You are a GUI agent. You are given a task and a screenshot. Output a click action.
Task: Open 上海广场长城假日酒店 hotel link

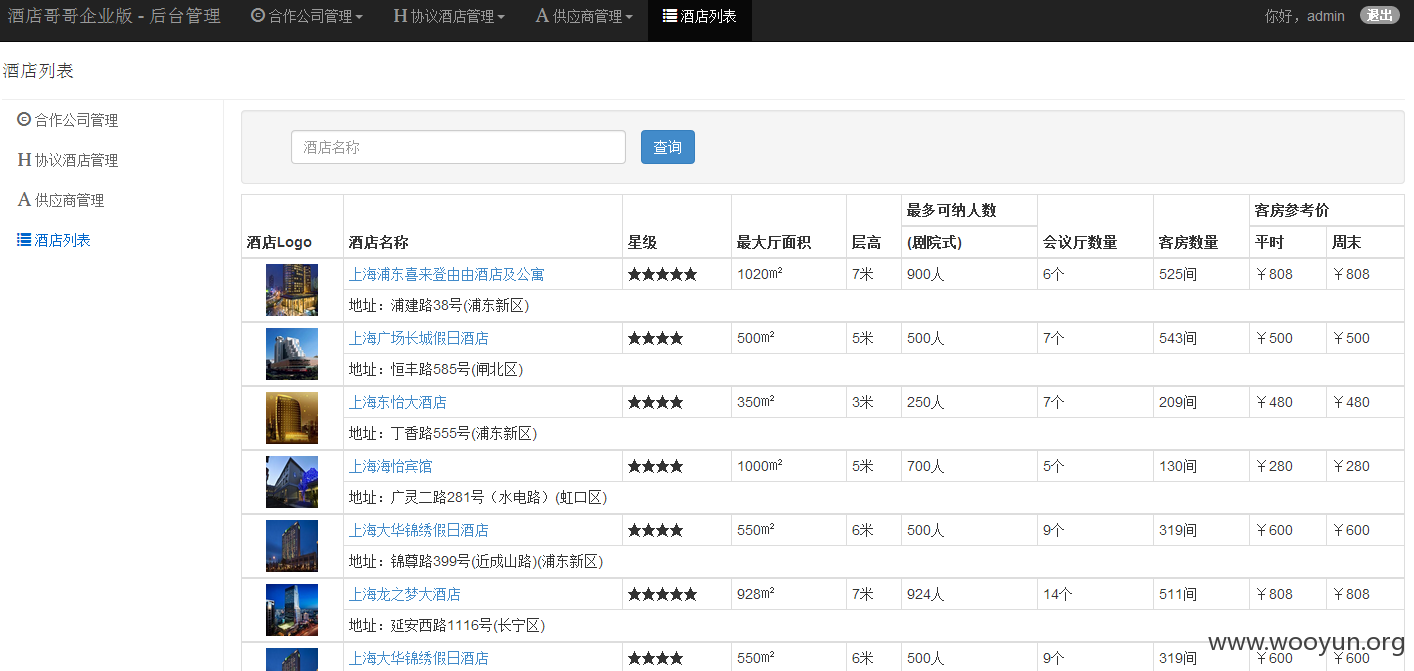[418, 338]
